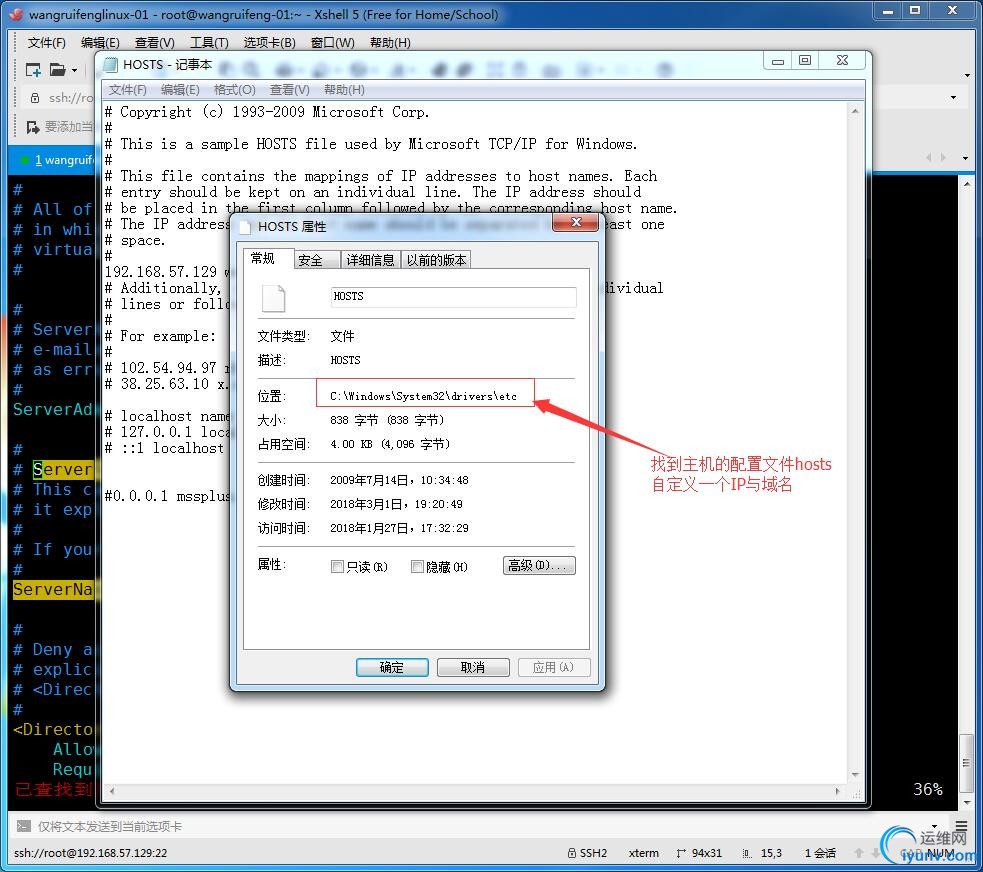The image size is (983, 872).
Task: Click the Xshell logo in the title bar
Action: [x=16, y=14]
